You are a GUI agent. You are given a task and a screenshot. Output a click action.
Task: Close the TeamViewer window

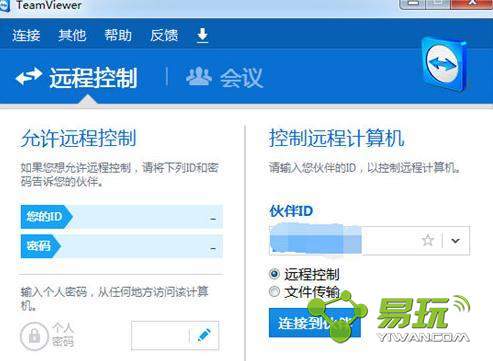[x=472, y=3]
